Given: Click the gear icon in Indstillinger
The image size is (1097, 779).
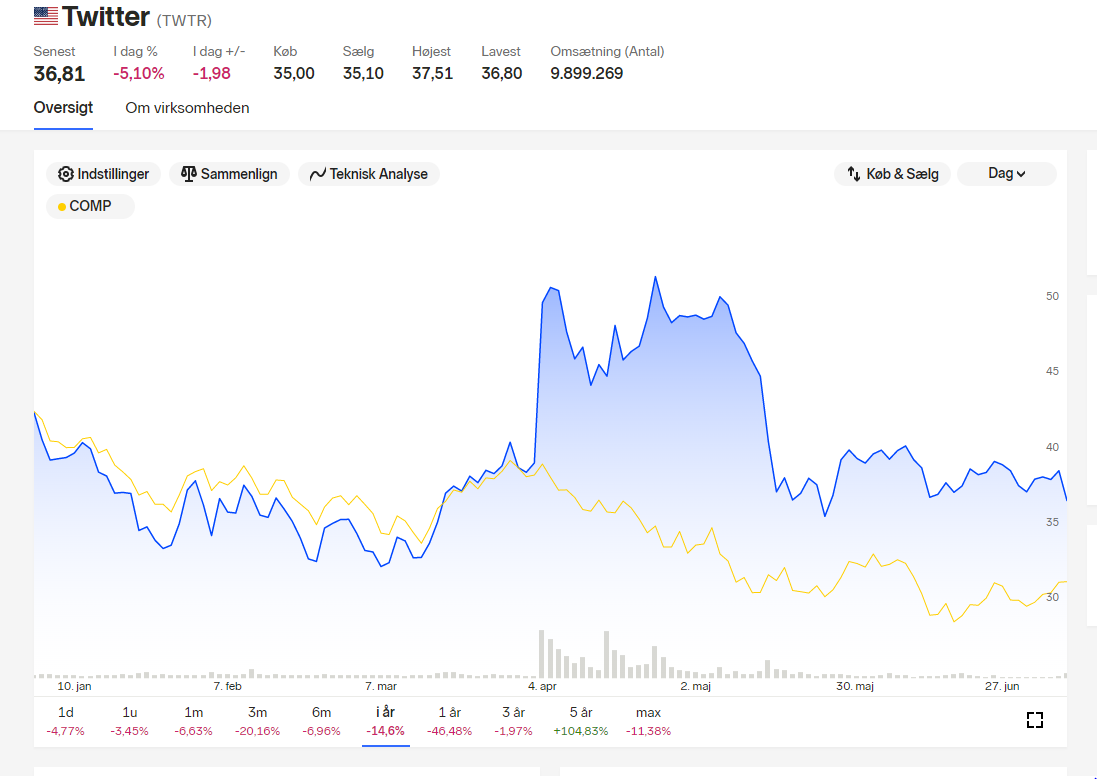Looking at the screenshot, I should (x=66, y=174).
